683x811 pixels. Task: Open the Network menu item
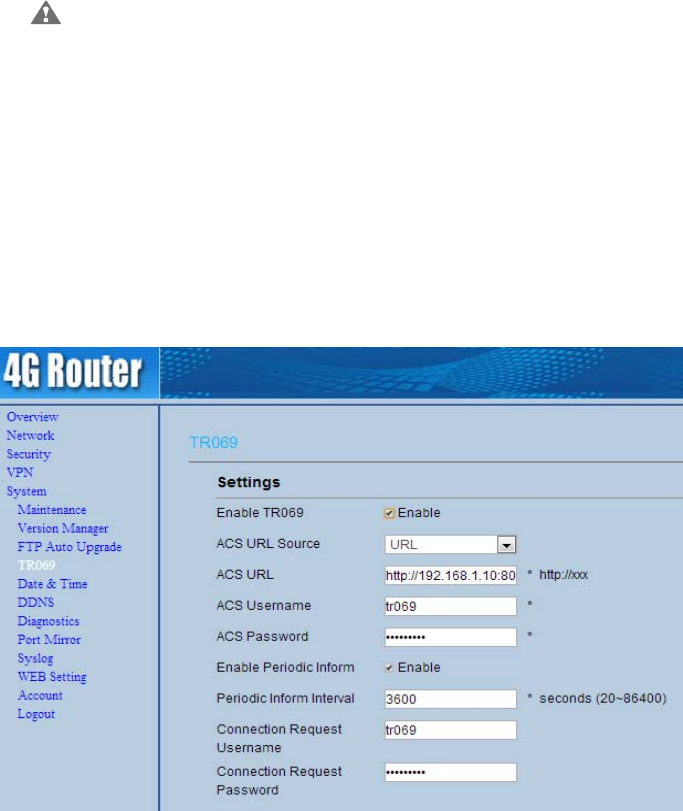(30, 435)
